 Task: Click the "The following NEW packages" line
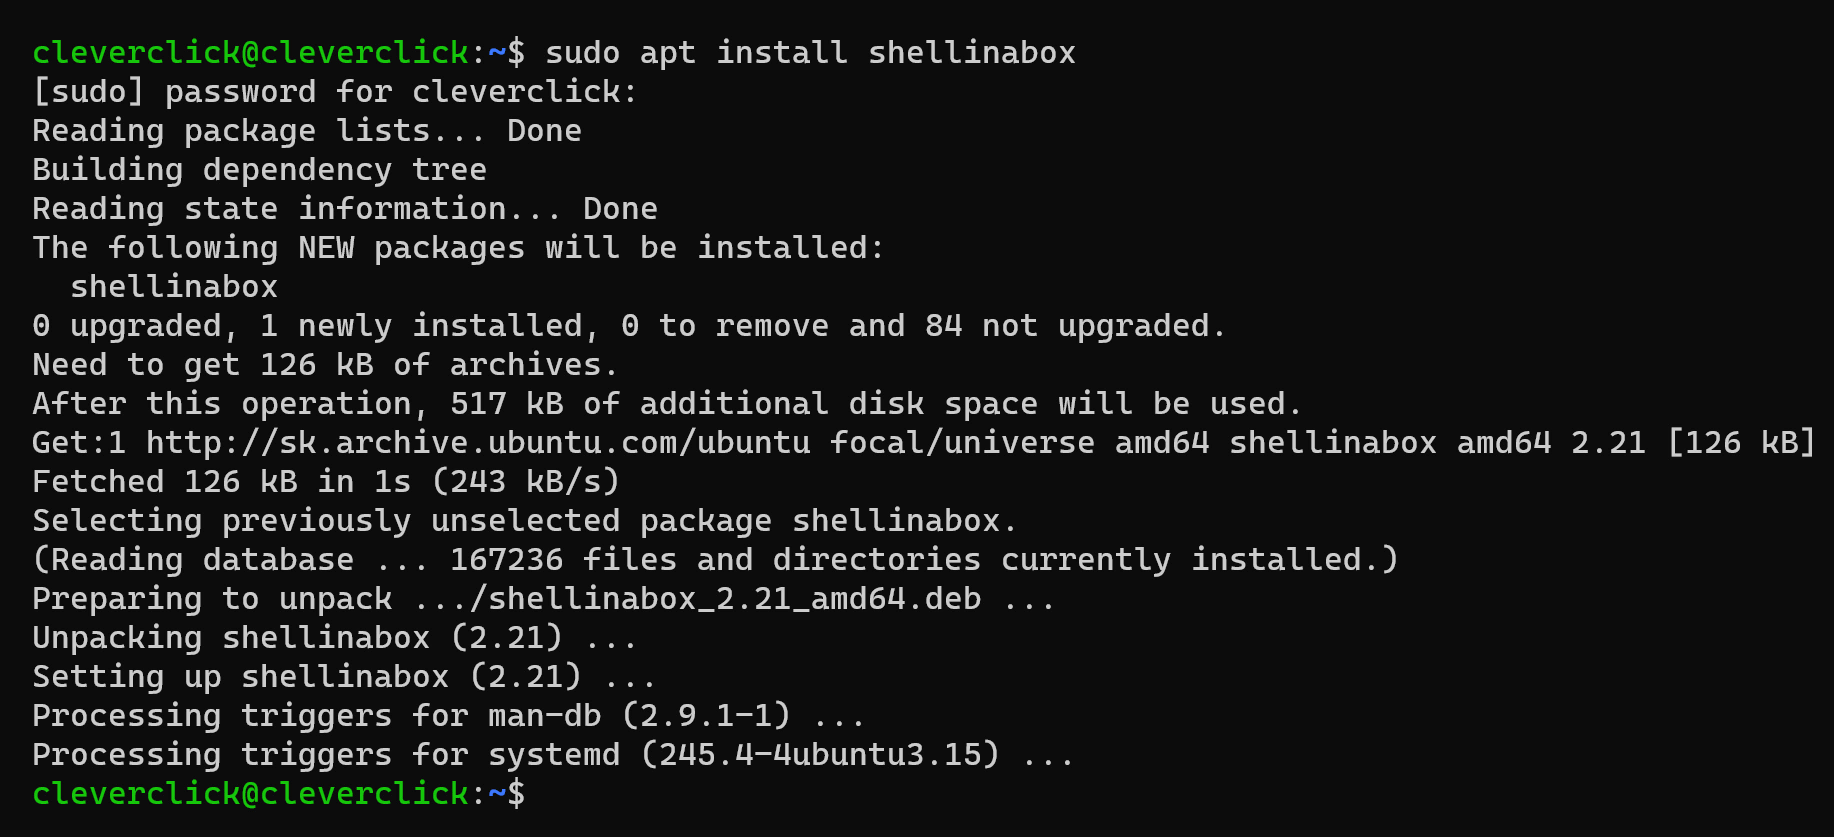(458, 248)
